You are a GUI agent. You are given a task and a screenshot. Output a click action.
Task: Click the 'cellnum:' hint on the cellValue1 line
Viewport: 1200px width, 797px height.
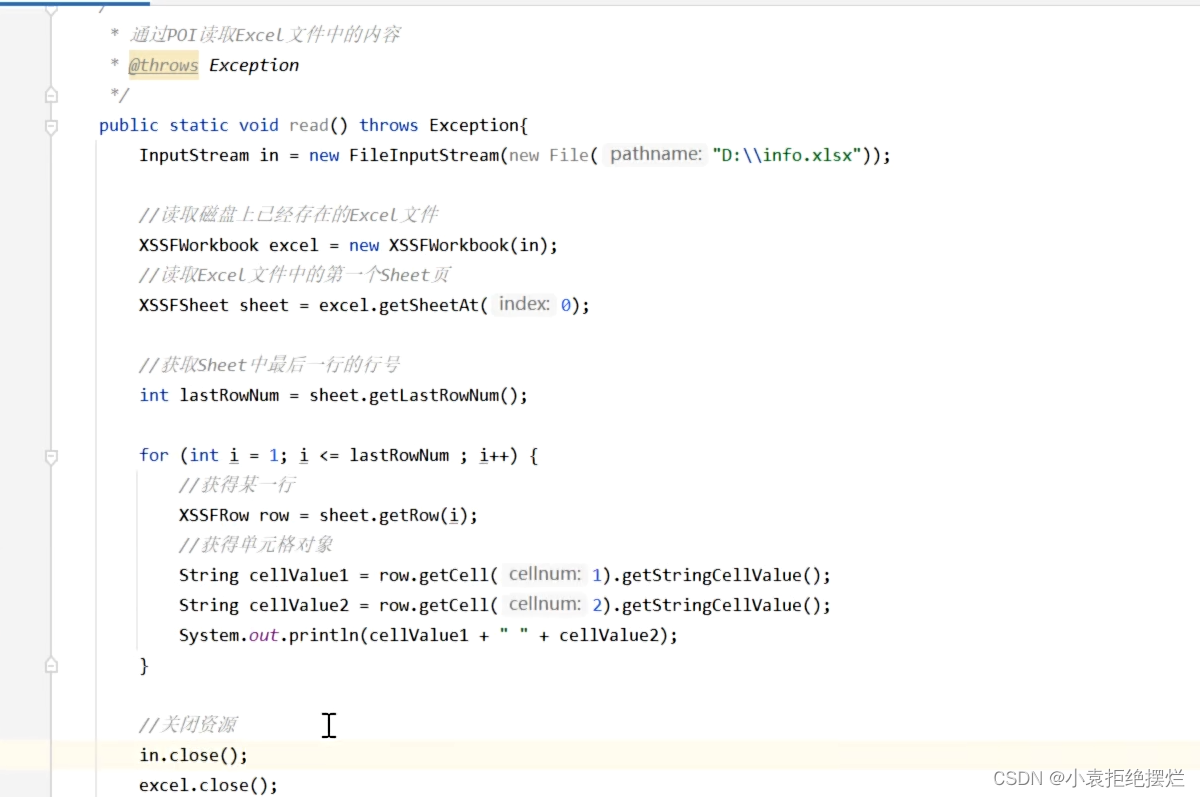pos(544,574)
